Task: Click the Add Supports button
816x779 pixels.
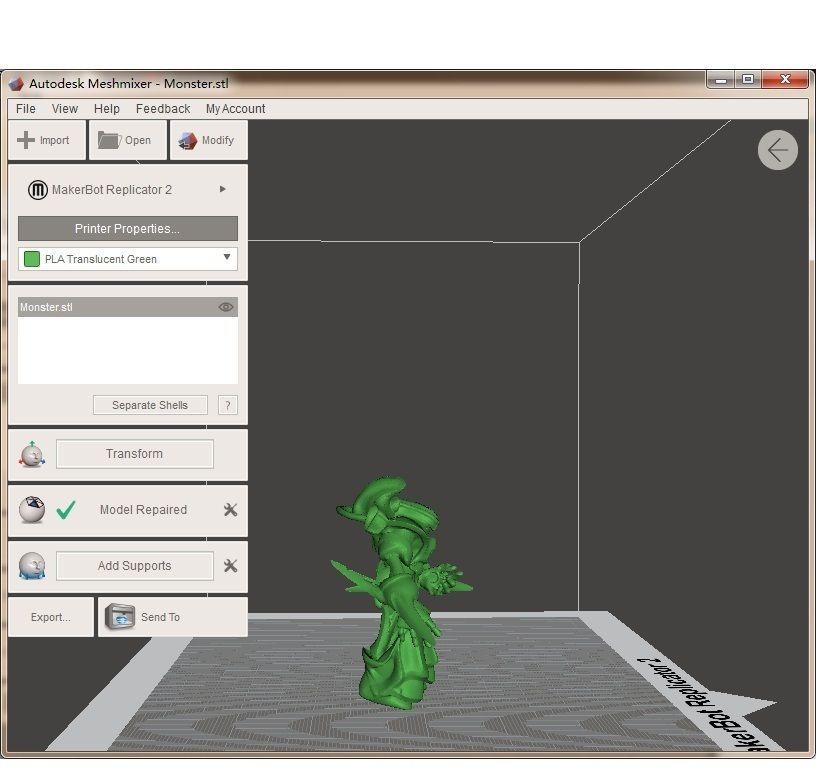Action: [x=135, y=566]
